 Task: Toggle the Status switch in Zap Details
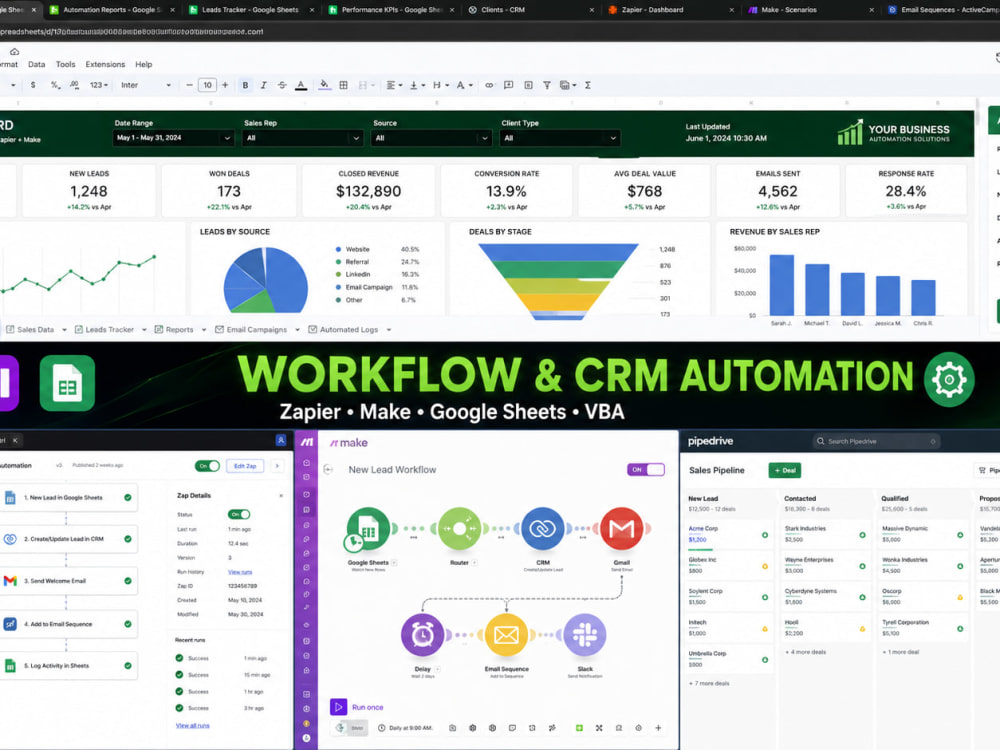pyautogui.click(x=239, y=514)
